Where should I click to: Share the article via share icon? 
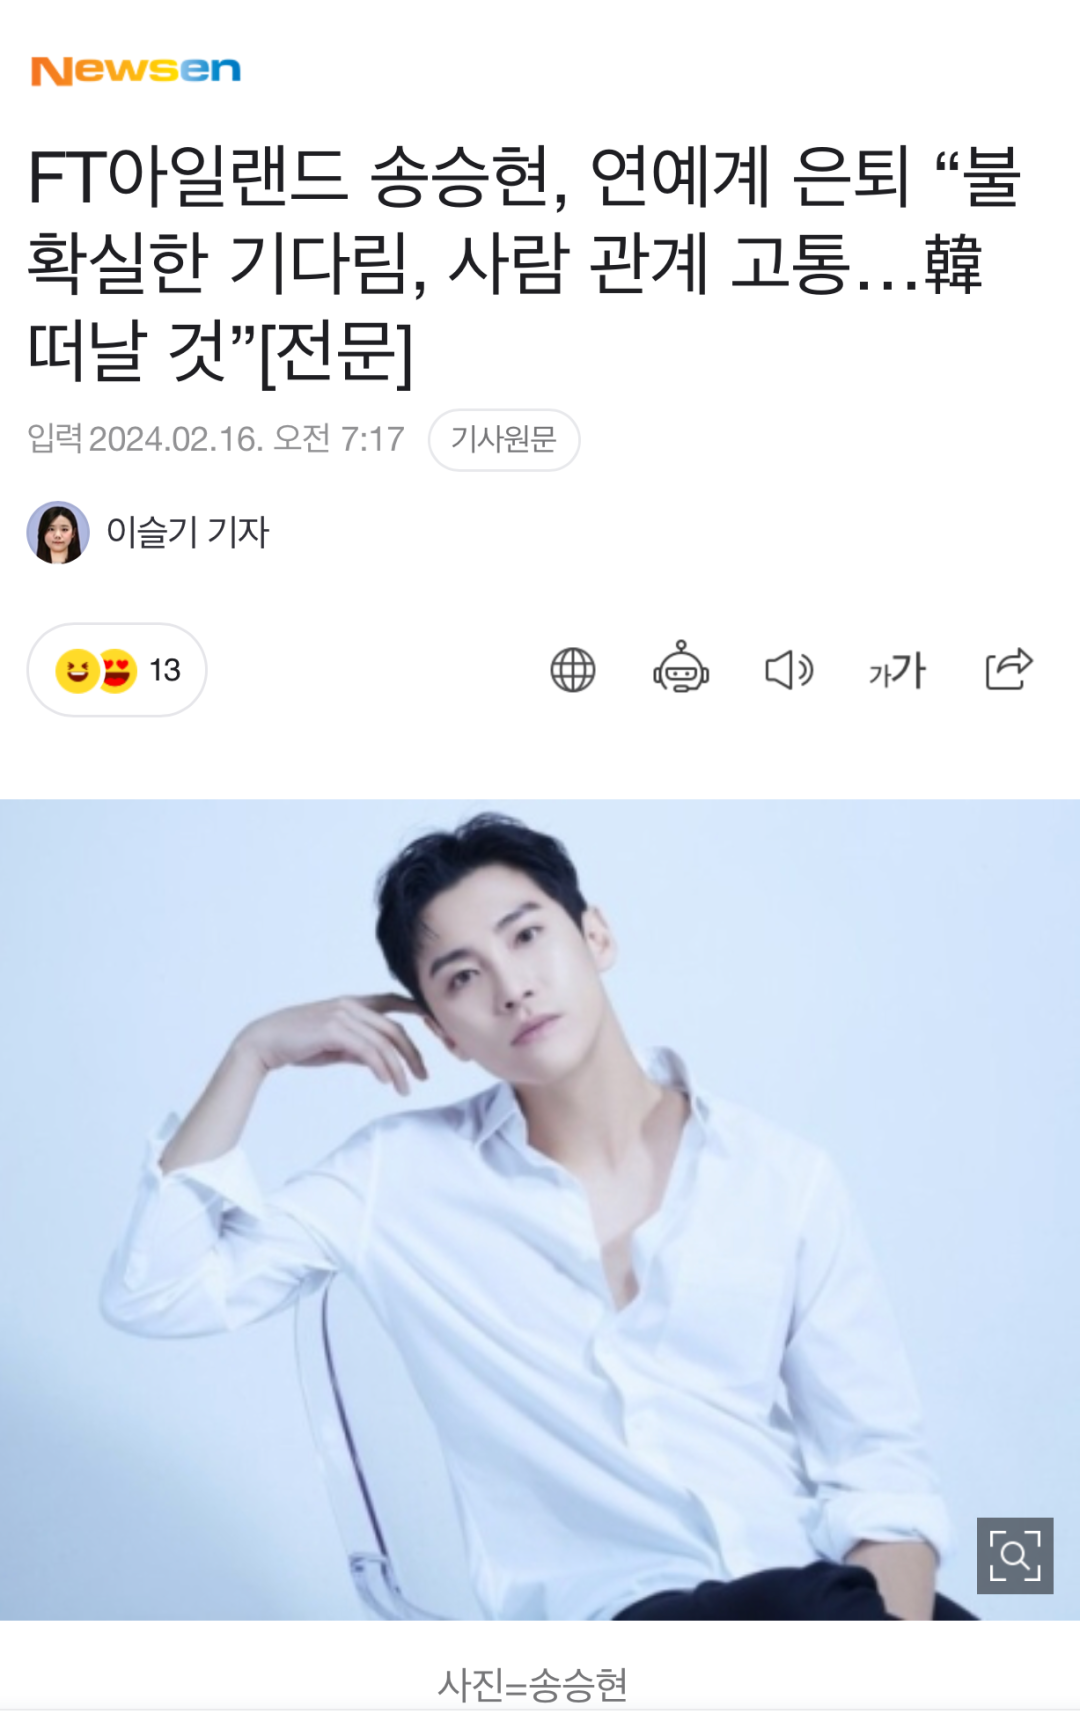(x=1008, y=669)
